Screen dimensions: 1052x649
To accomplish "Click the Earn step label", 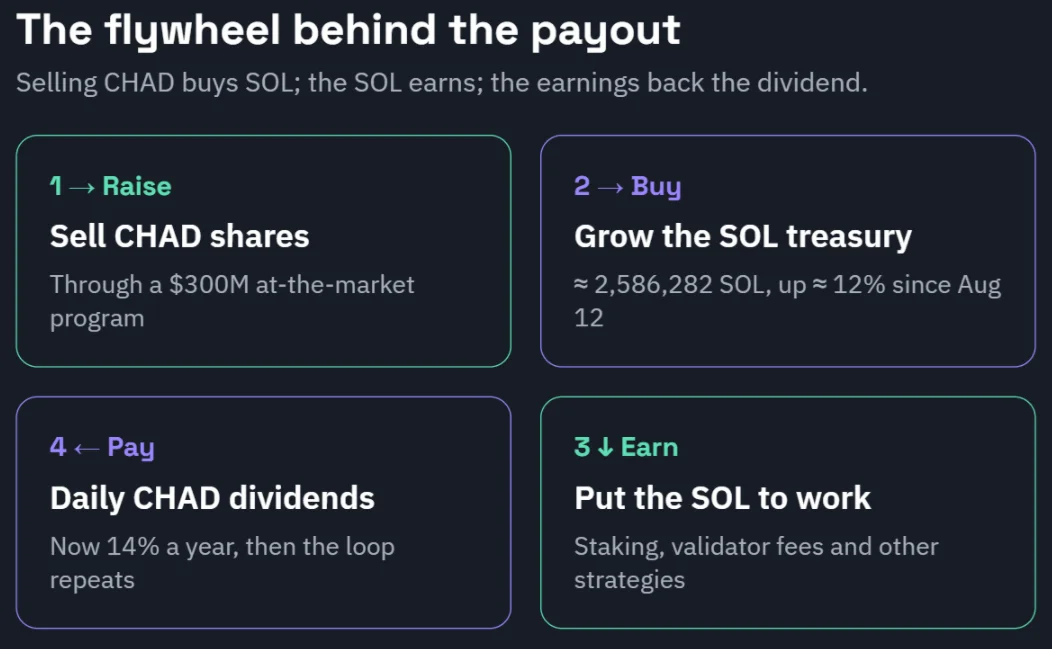I will (649, 447).
